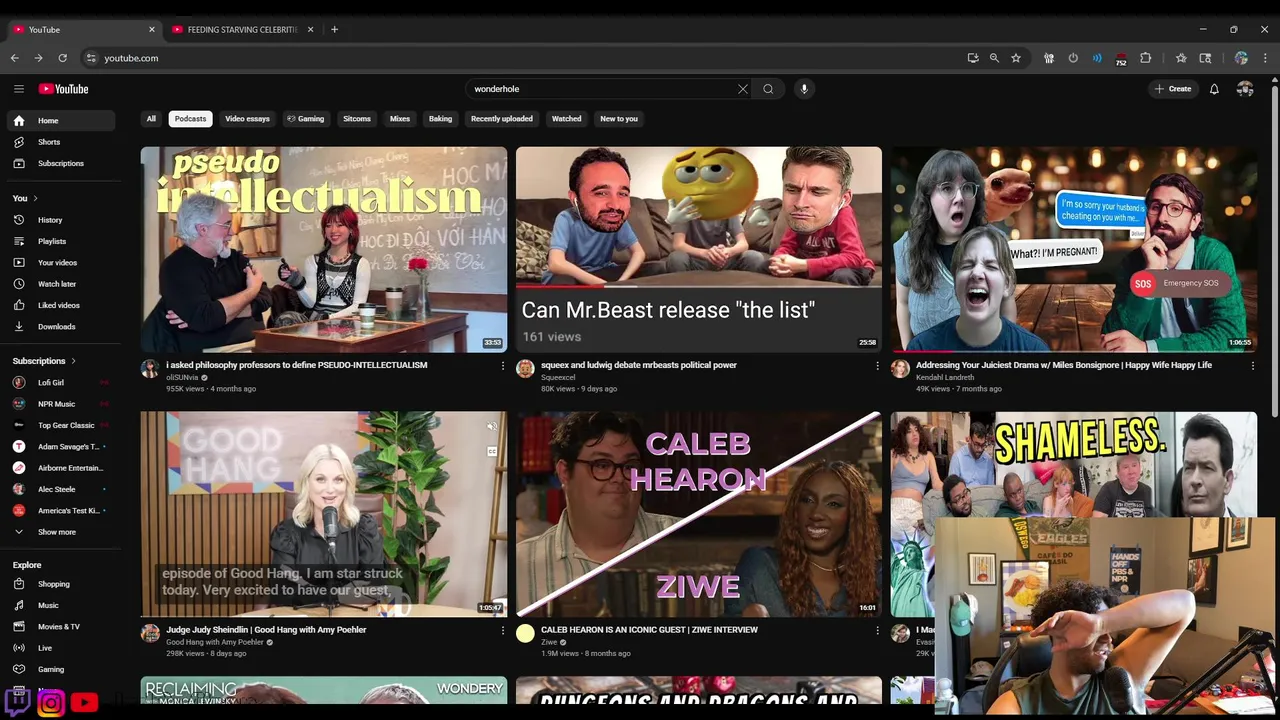Open Music under Explore
The image size is (1280, 720).
pyautogui.click(x=60, y=605)
